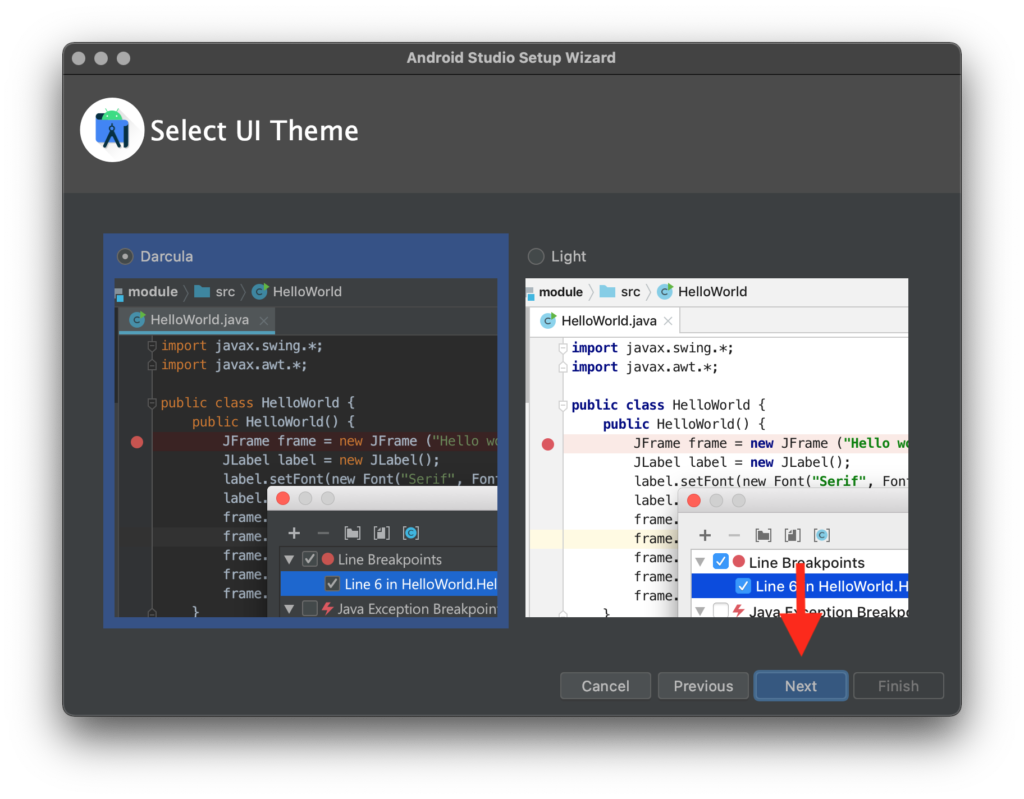
Task: Click the lightning exception icon in Light preview
Action: pos(738,611)
